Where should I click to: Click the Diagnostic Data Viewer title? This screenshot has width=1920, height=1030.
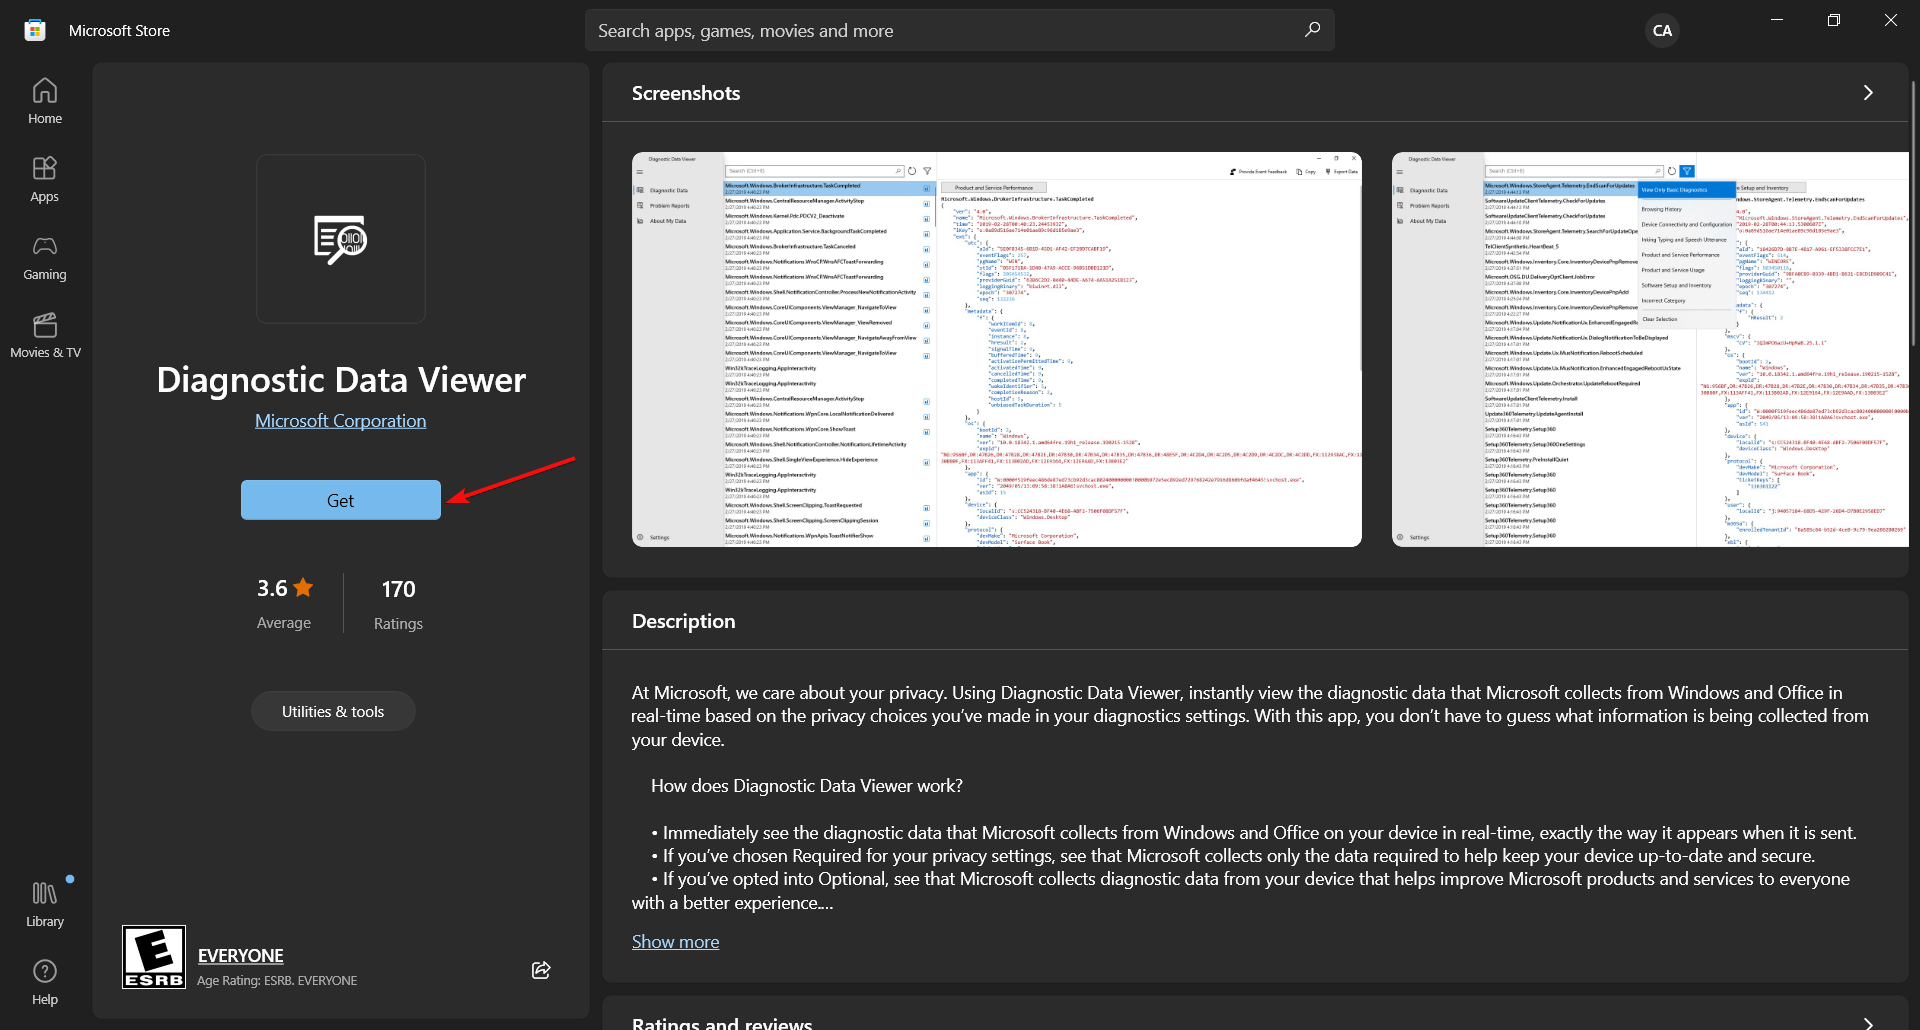click(x=341, y=380)
